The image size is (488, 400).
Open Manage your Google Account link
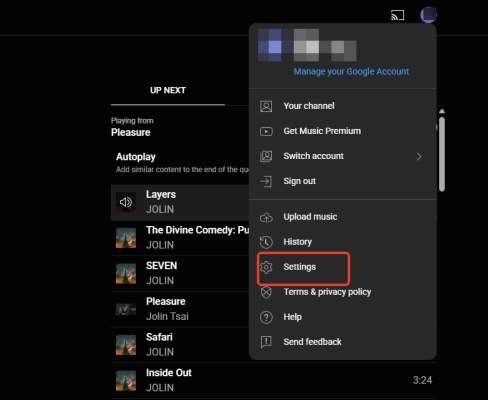coord(351,71)
